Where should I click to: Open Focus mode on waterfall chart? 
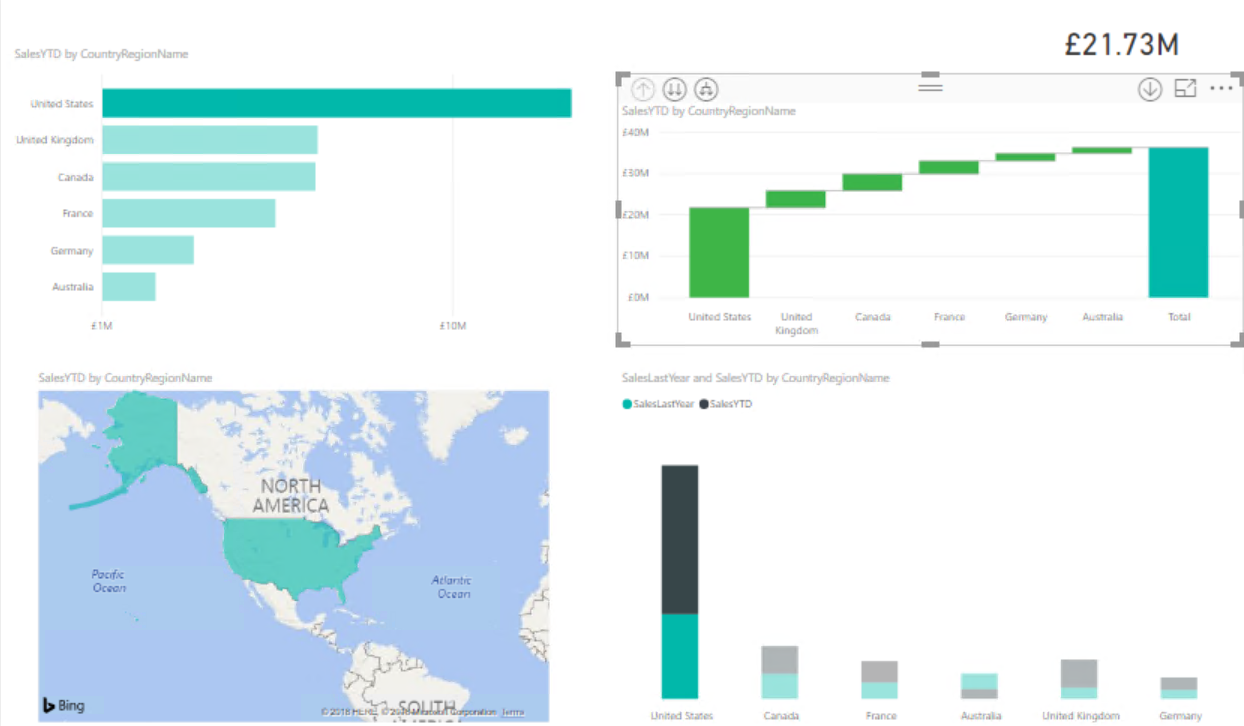[x=1185, y=89]
